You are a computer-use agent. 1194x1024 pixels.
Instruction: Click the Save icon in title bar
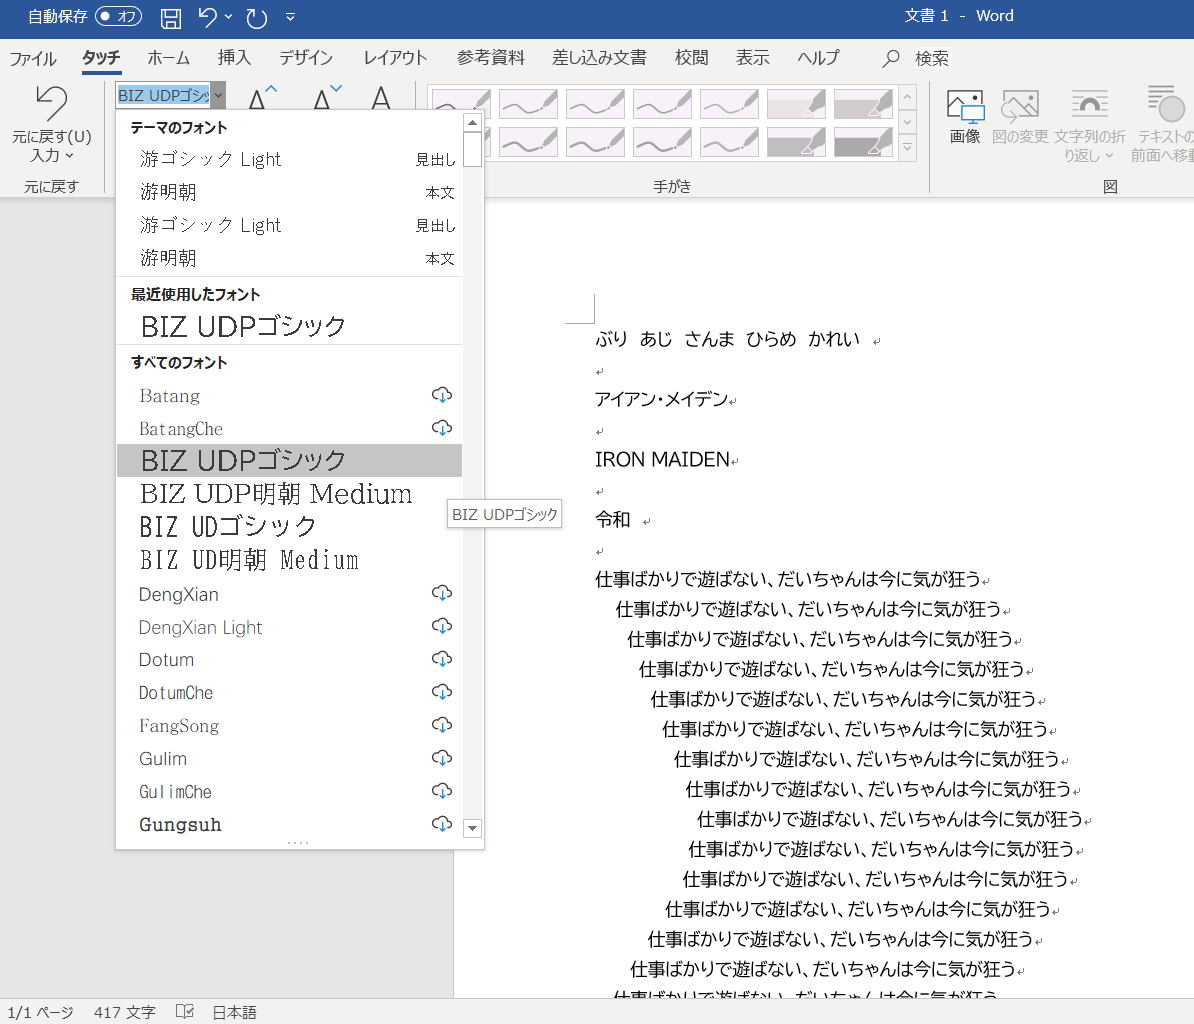pos(171,18)
